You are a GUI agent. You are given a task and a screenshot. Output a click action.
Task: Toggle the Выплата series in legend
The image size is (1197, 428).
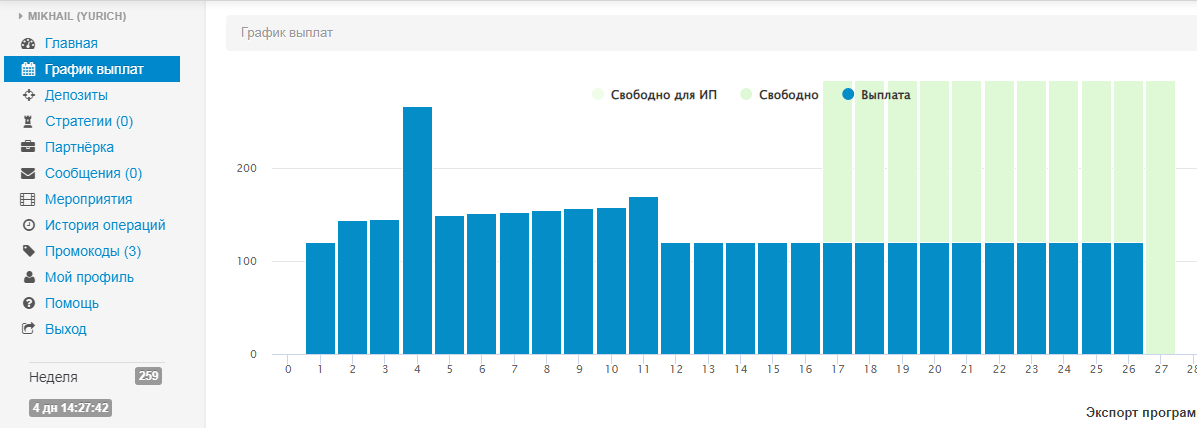point(885,95)
